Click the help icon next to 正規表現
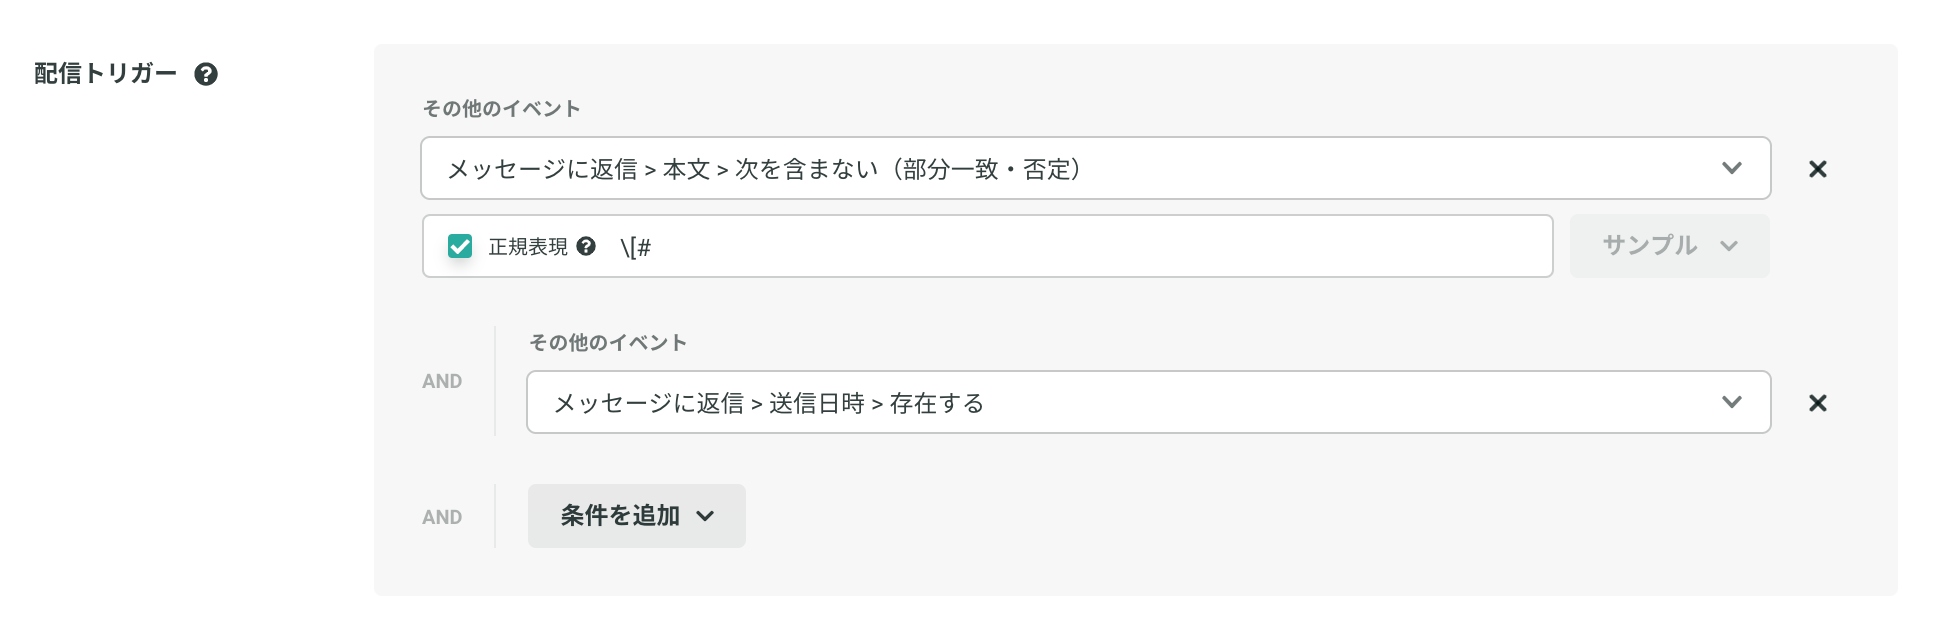This screenshot has width=1946, height=618. [586, 246]
